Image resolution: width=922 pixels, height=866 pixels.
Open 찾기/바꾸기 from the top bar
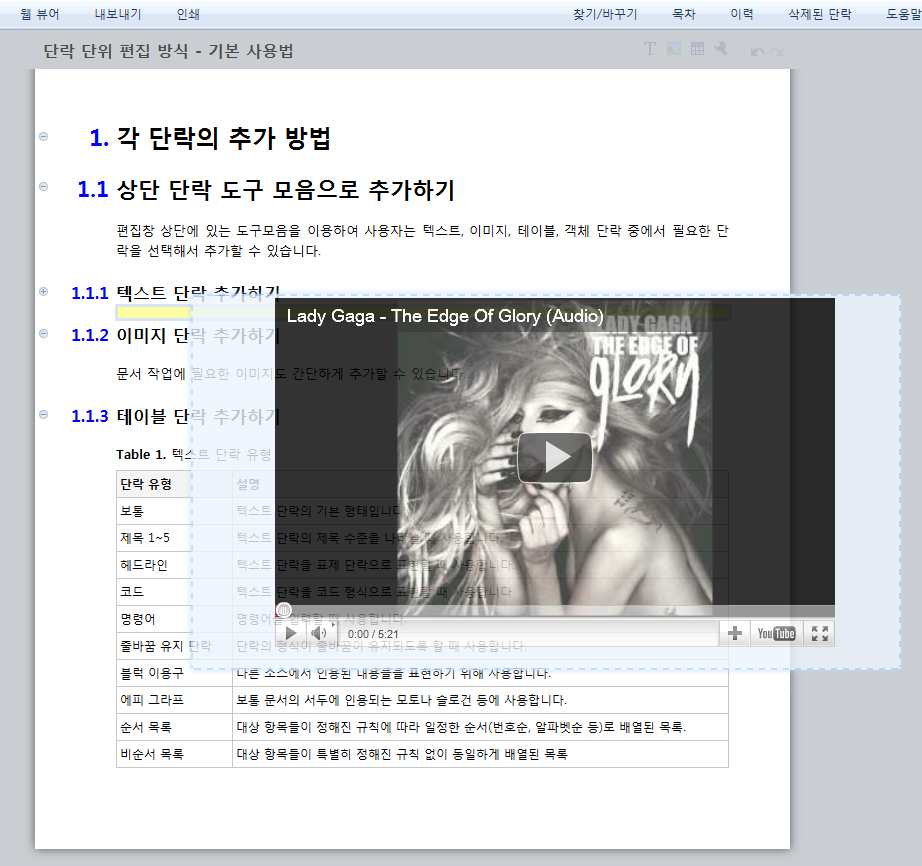[605, 14]
